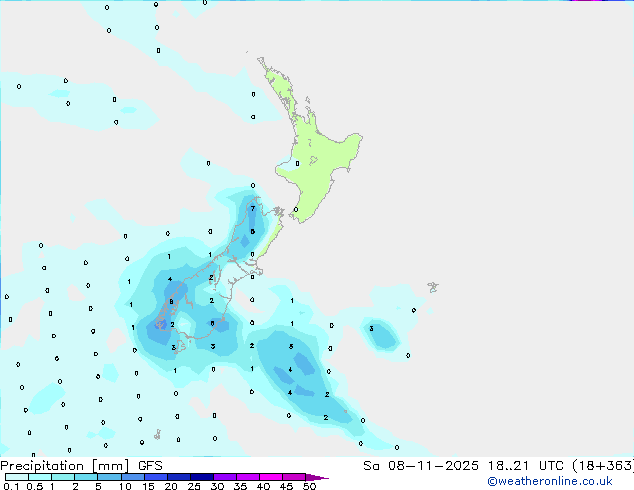
Task: Click the purple above-50 legend arrow tip
Action: [x=317, y=477]
